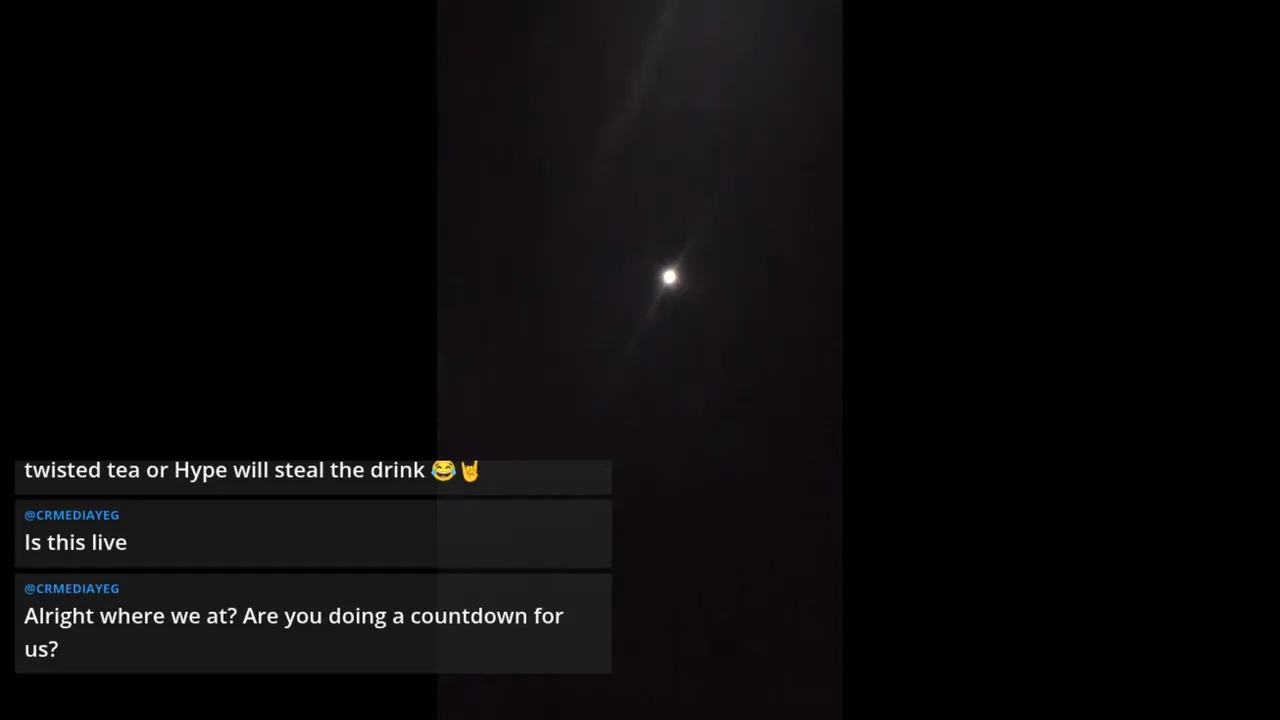Open the @CRMEDIAYEG username above "Alright where we at?"

pyautogui.click(x=71, y=588)
